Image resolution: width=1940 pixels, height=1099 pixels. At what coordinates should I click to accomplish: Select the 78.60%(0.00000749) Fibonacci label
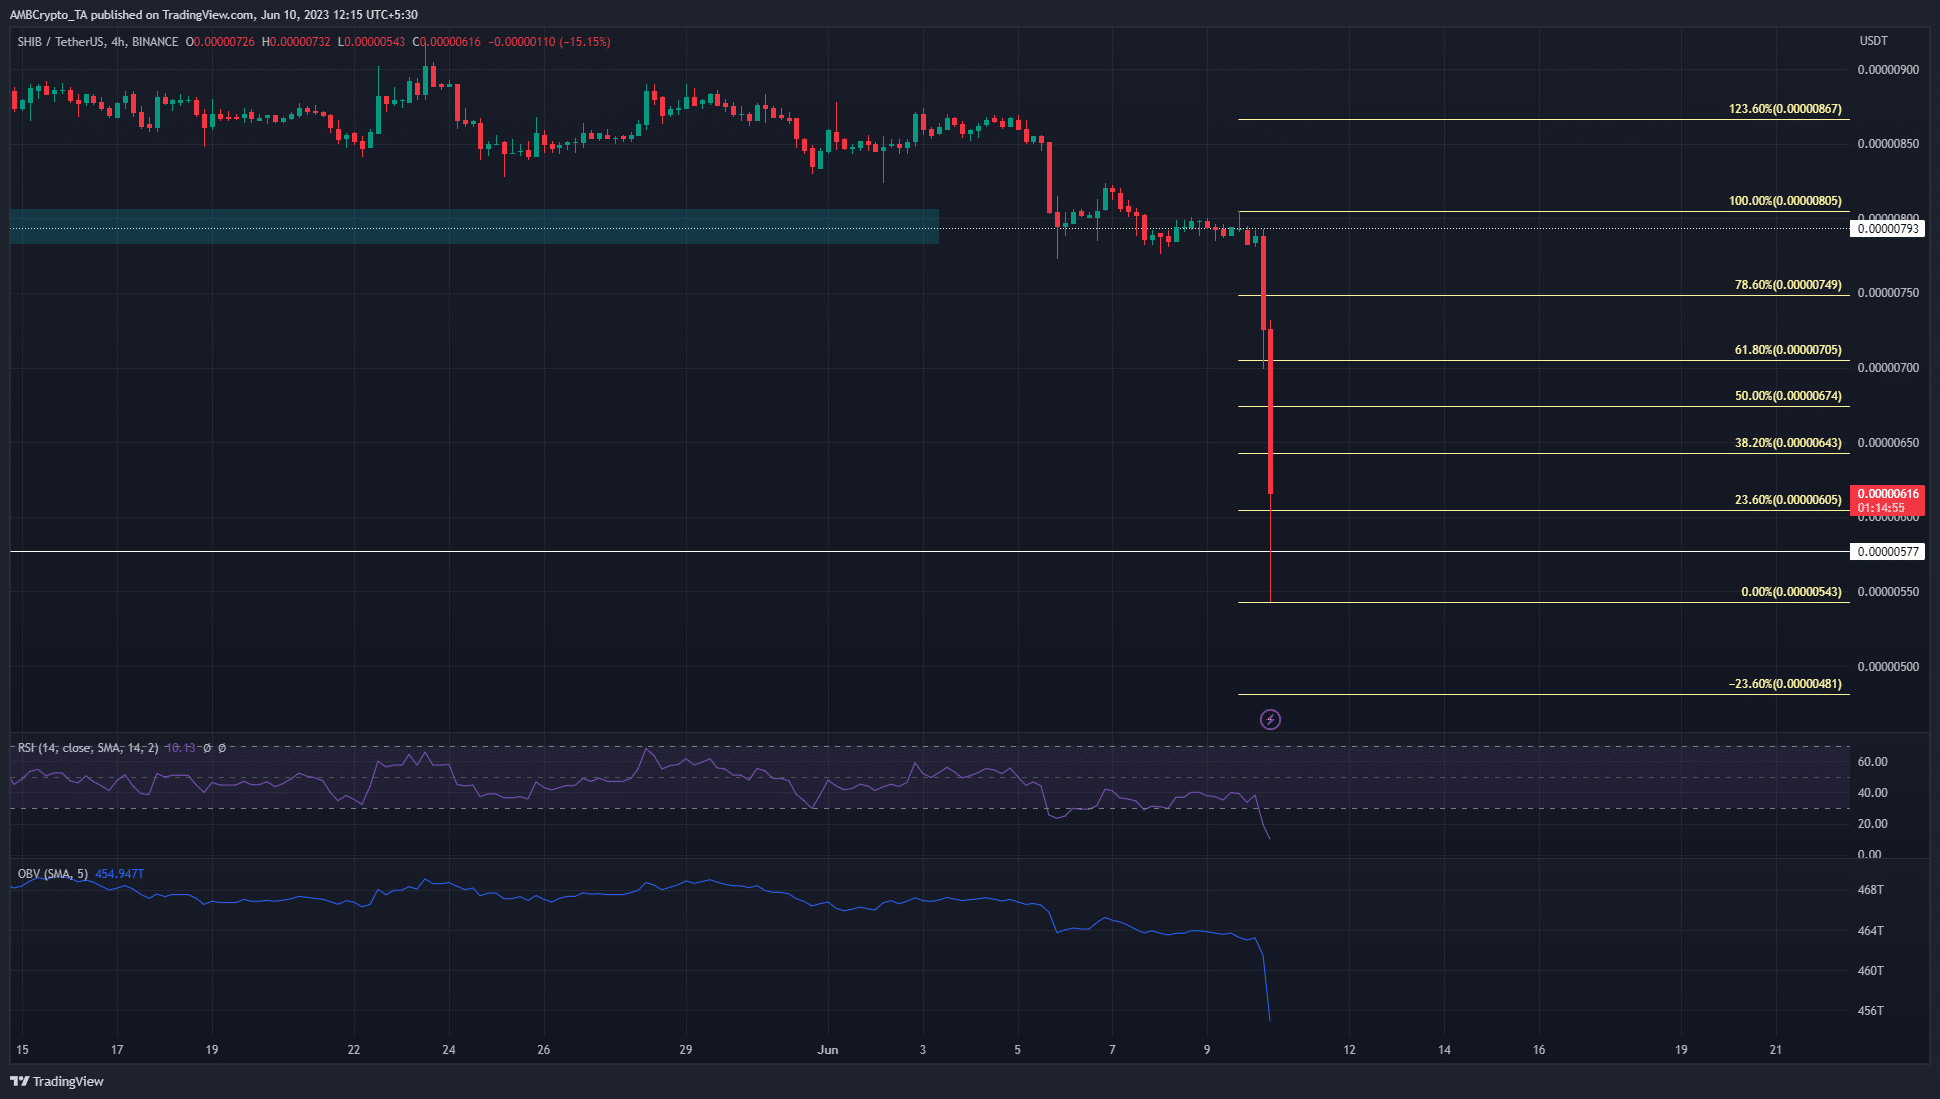pos(1788,285)
